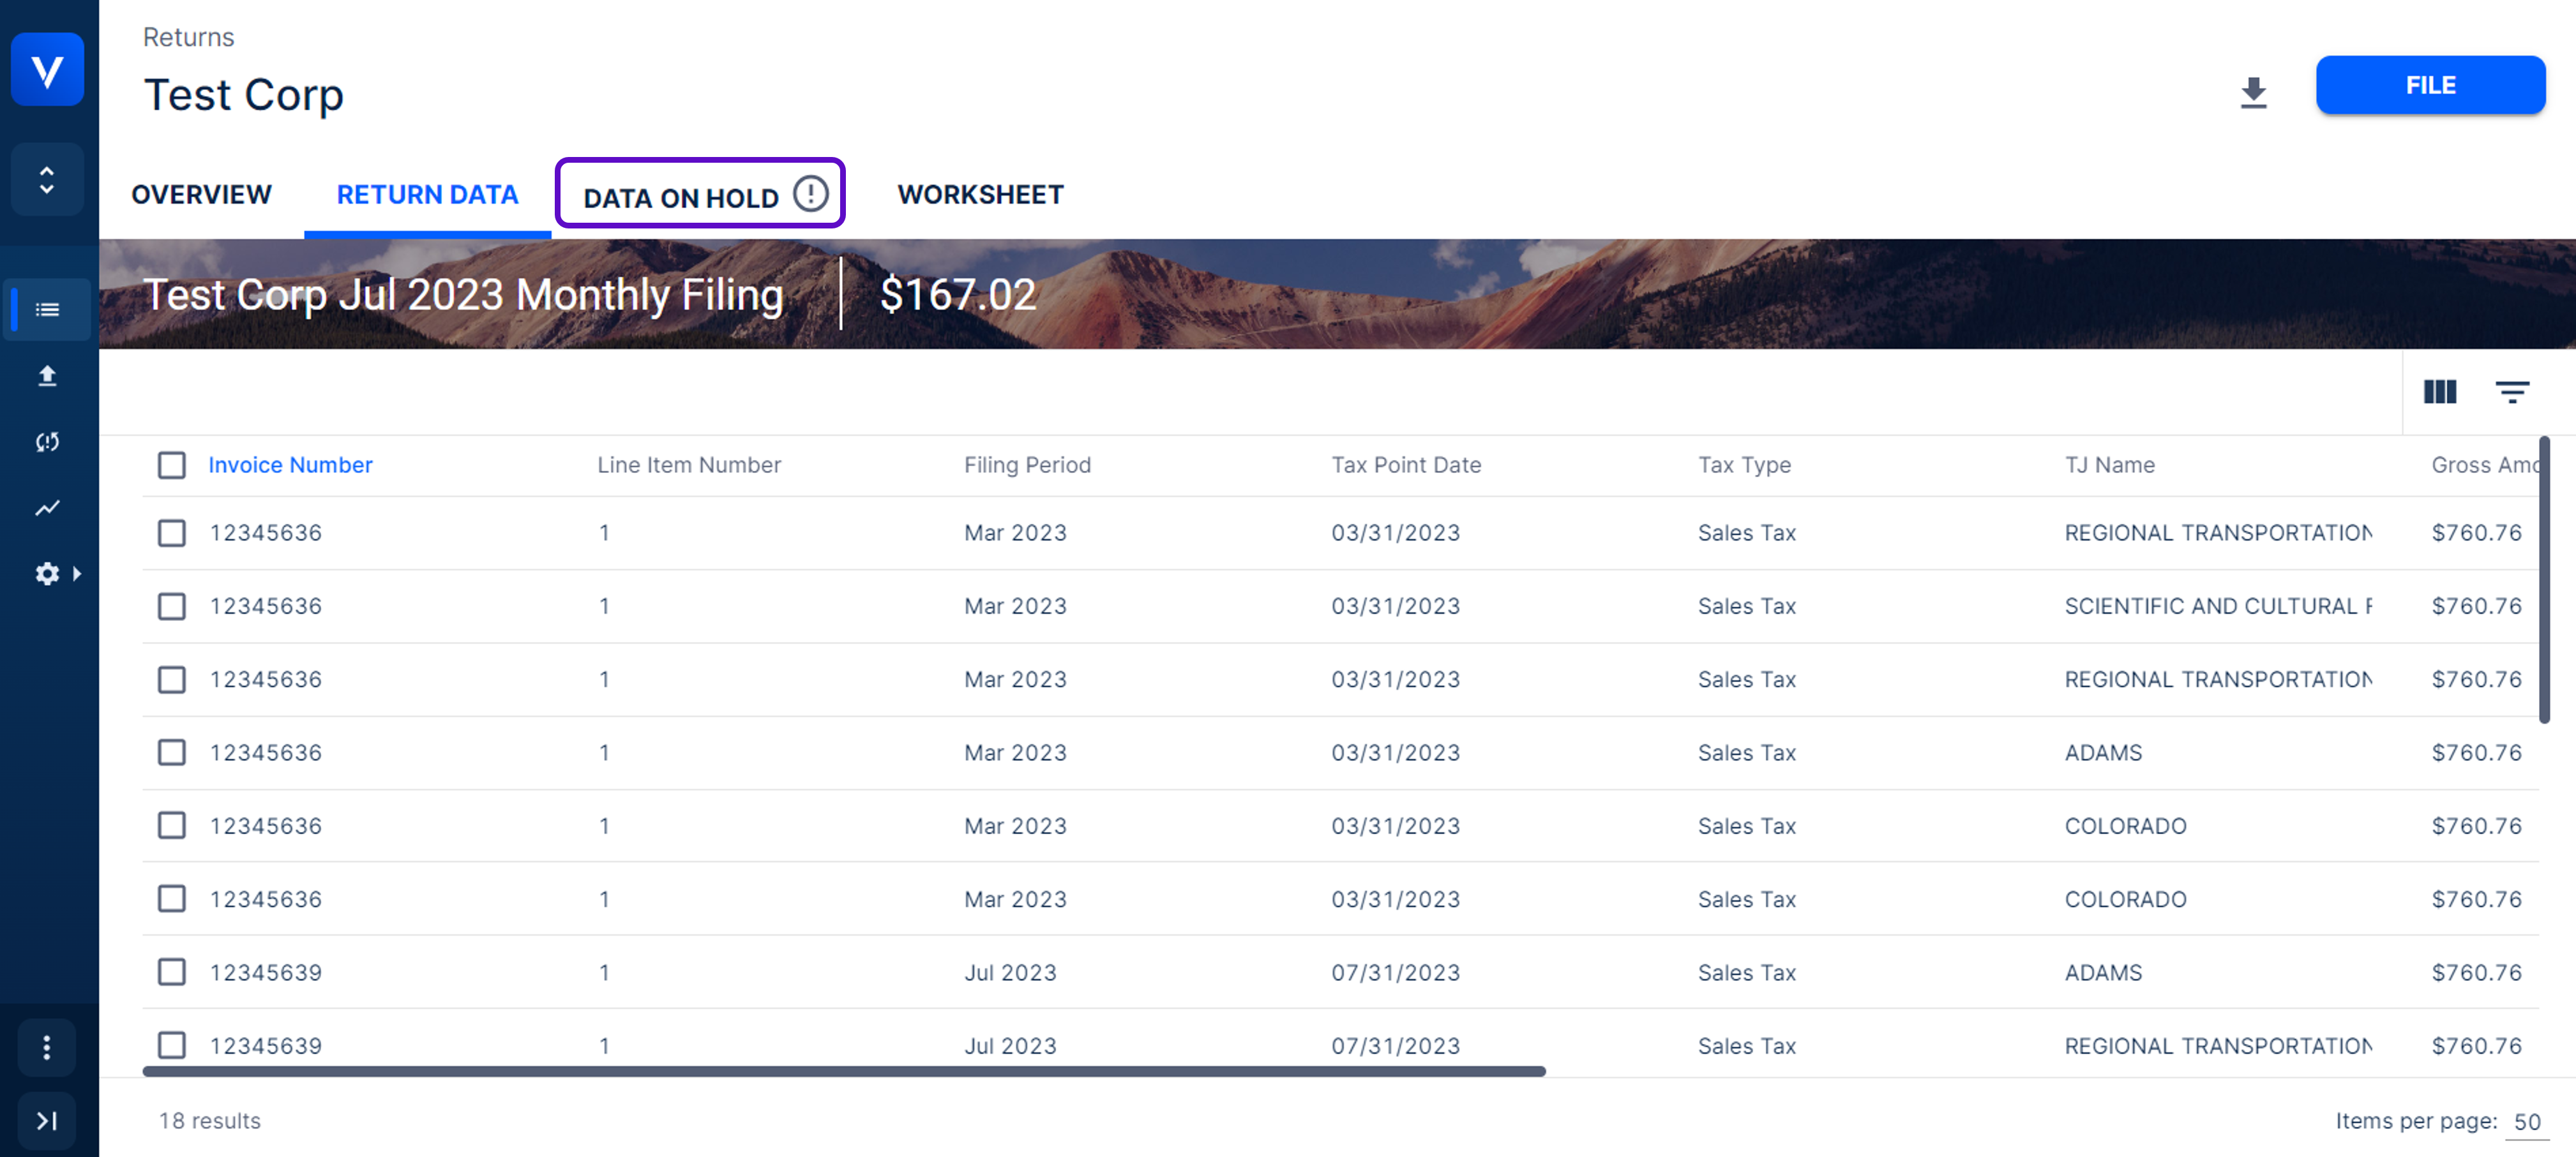The height and width of the screenshot is (1157, 2576).
Task: Expand the sidebar with arrow button
Action: tap(47, 1120)
